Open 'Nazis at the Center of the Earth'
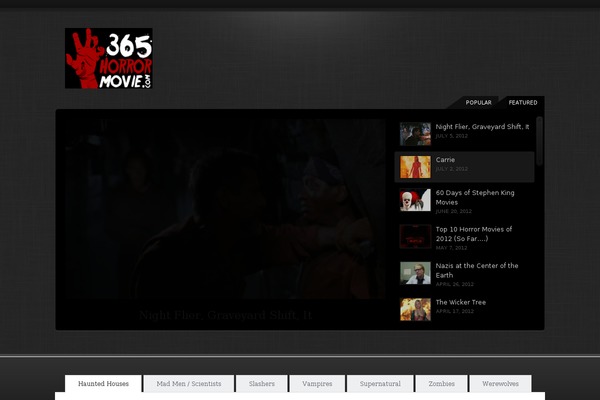600x400 pixels. click(477, 270)
